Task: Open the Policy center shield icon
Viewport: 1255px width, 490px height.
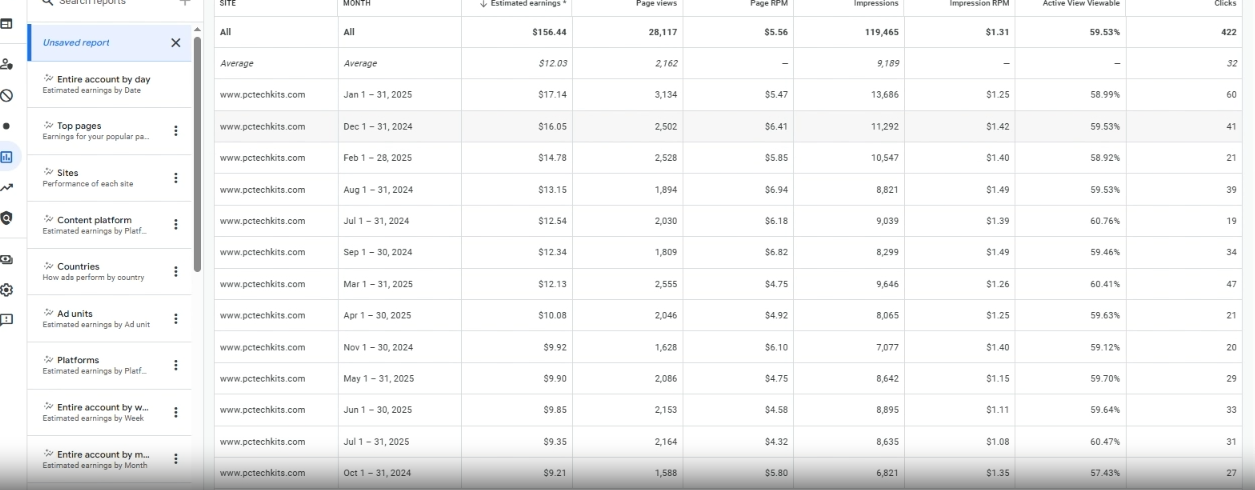Action: pos(6,218)
